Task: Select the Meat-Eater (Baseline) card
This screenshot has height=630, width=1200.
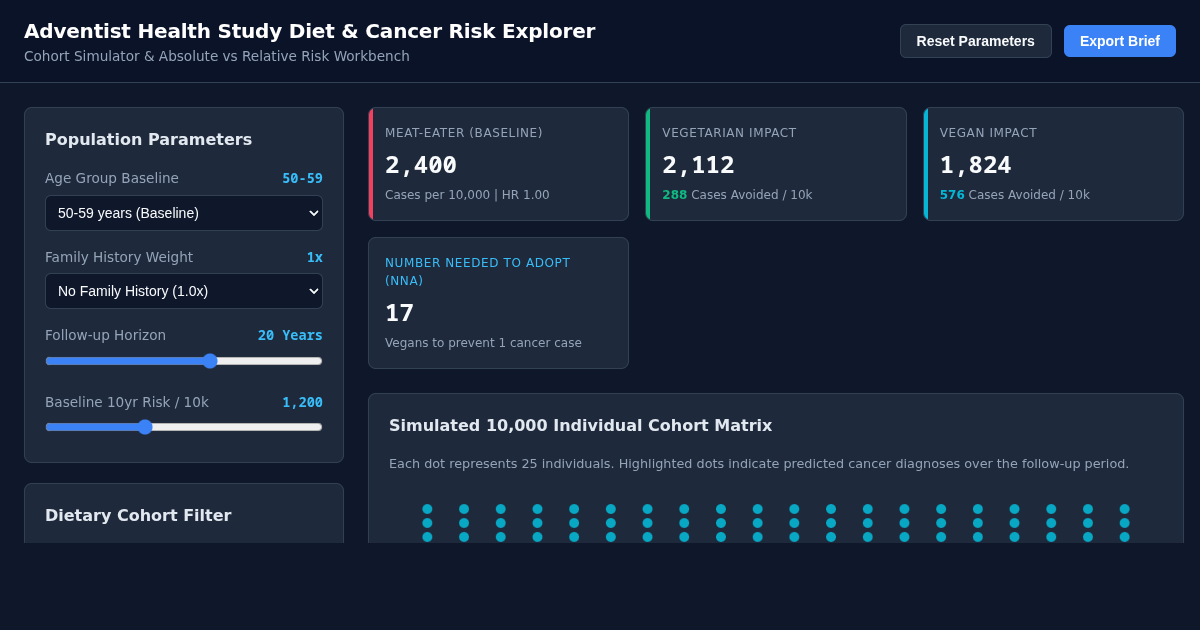Action: point(499,164)
